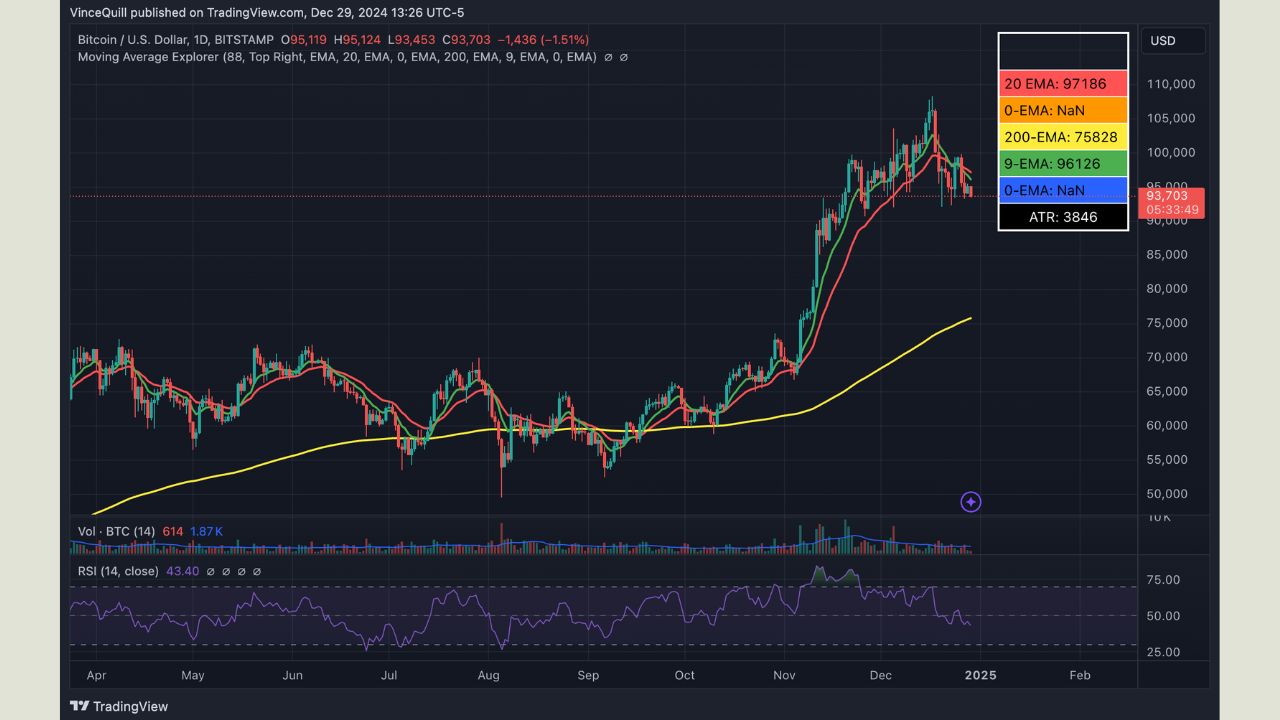Click the volume average 1.87K

pos(206,531)
